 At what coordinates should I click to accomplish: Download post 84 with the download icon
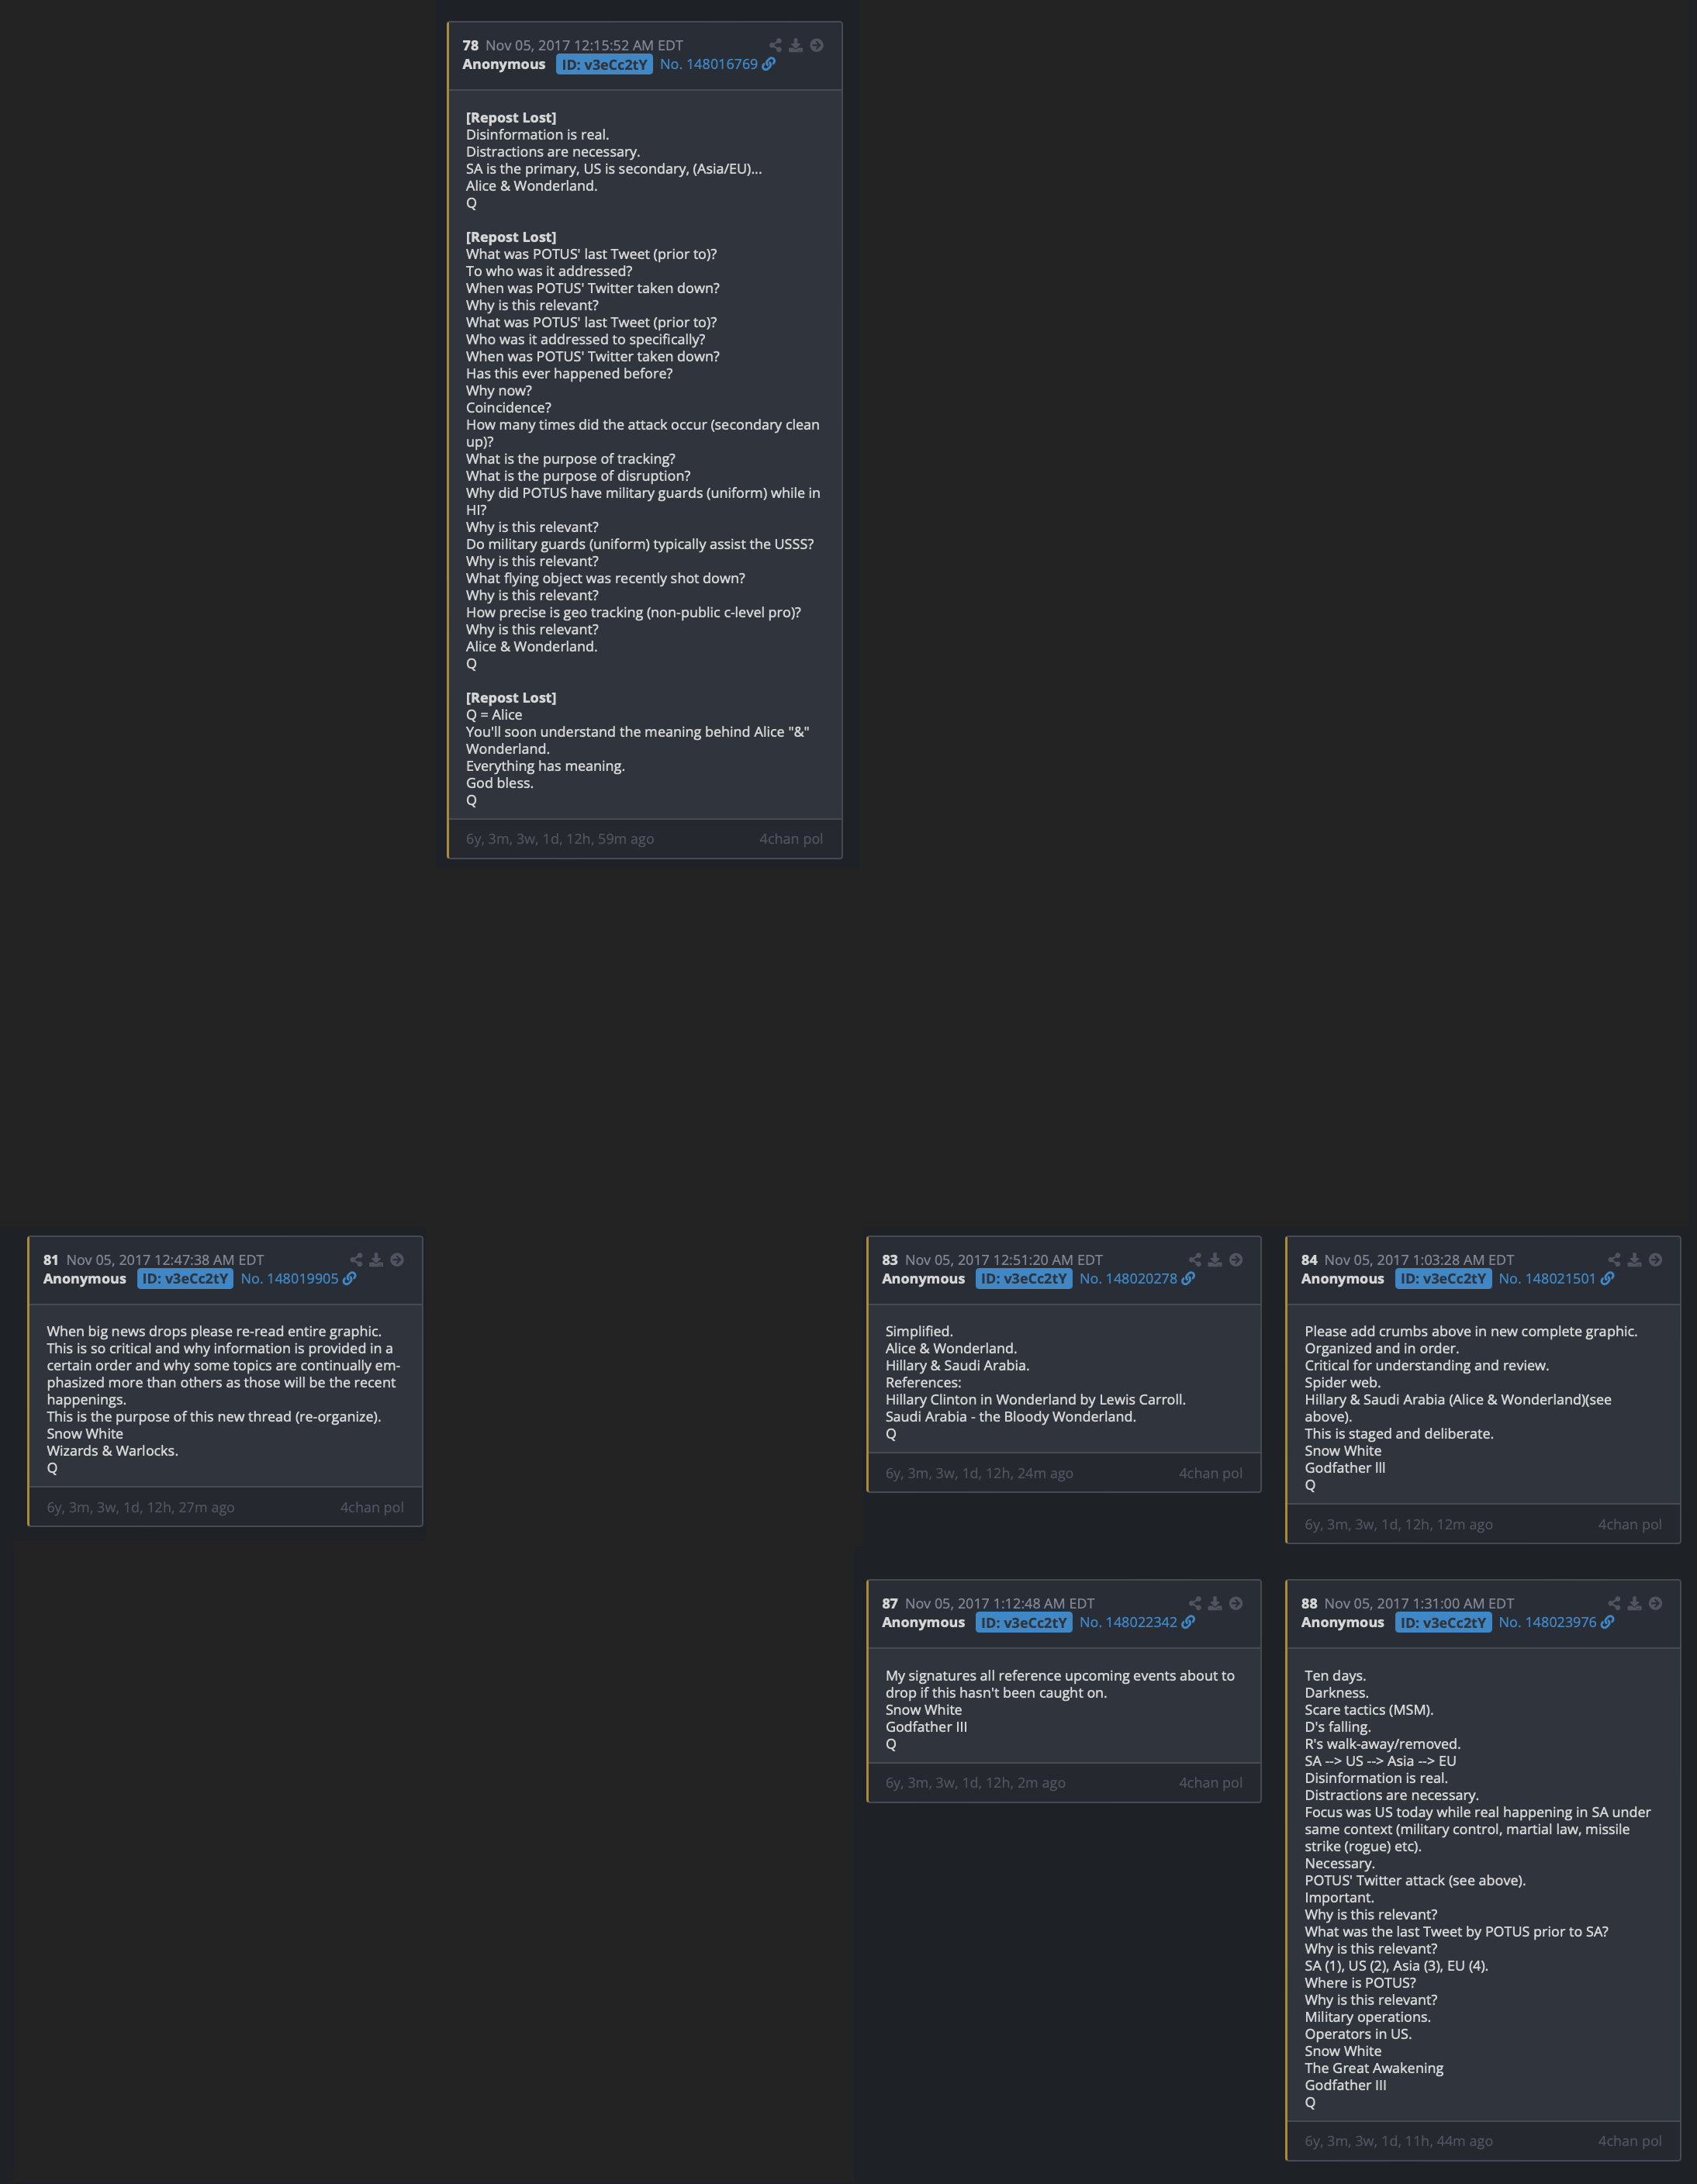[x=1635, y=1260]
